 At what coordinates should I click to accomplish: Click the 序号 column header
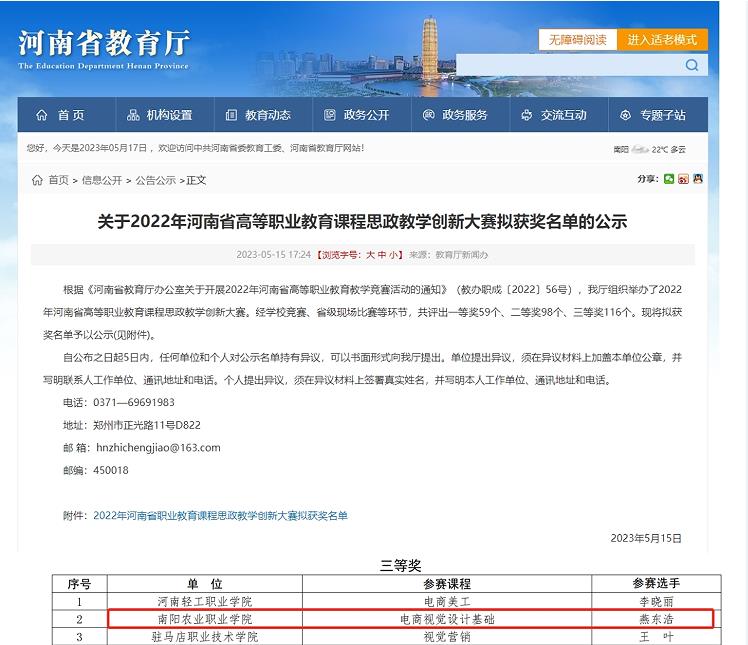(79, 583)
